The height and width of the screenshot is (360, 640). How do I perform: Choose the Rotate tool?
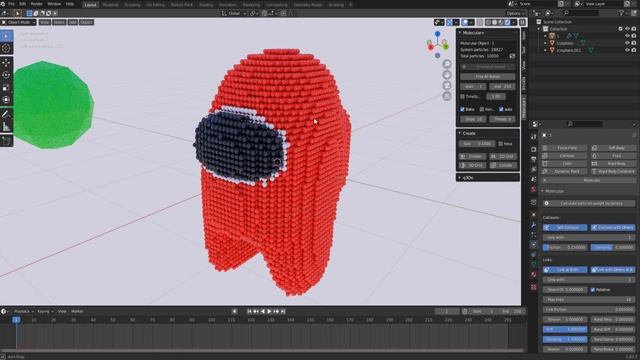[x=6, y=75]
